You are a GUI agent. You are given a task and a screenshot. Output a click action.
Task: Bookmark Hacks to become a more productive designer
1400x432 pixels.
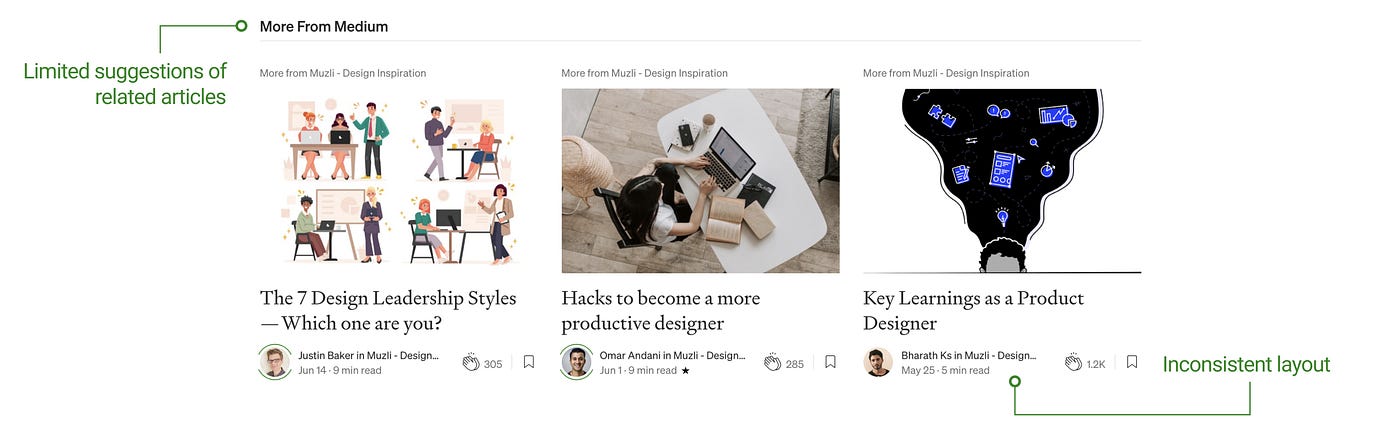(x=830, y=362)
